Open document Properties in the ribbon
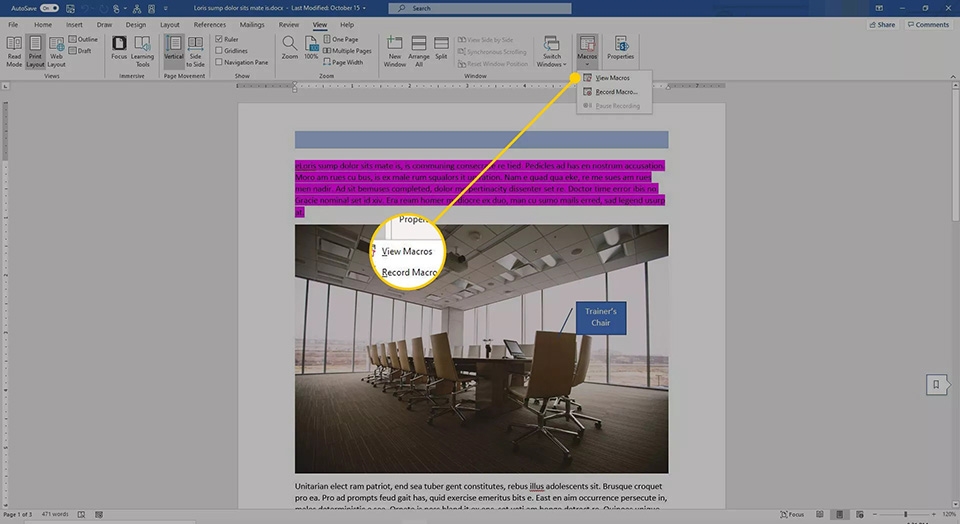This screenshot has width=960, height=524. pos(621,48)
